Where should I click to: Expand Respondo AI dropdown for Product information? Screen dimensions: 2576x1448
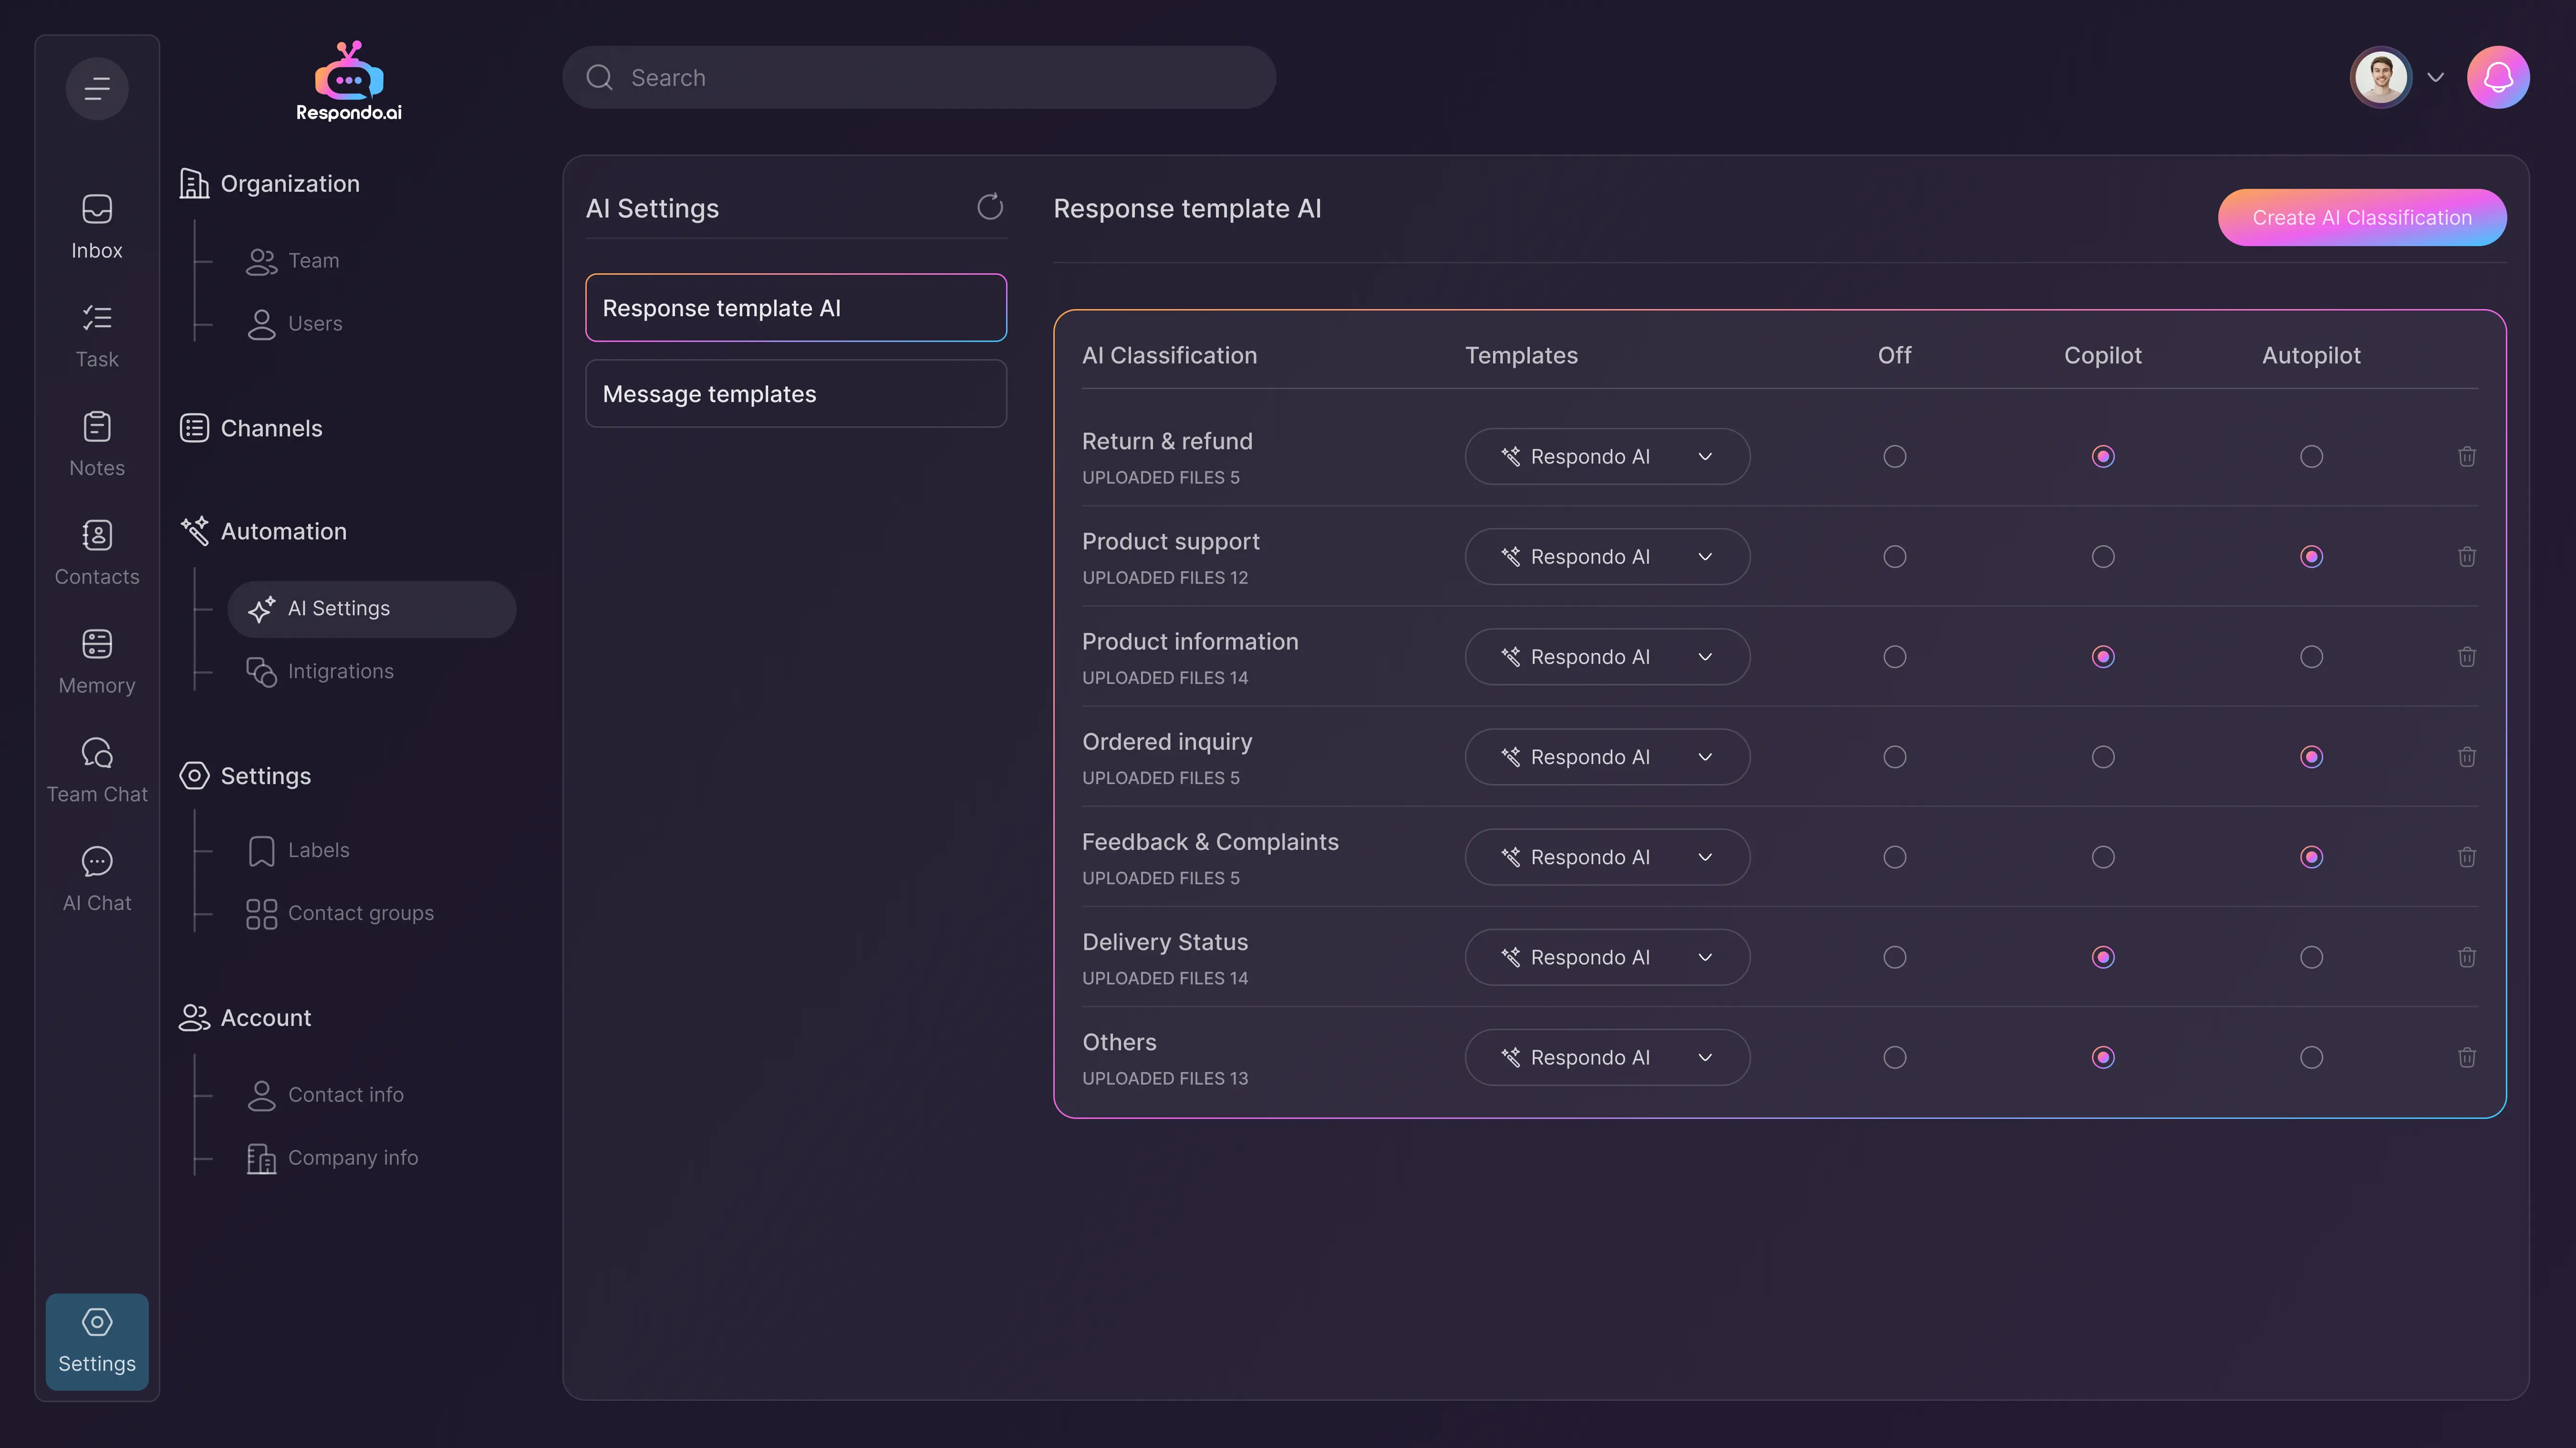pyautogui.click(x=1606, y=657)
